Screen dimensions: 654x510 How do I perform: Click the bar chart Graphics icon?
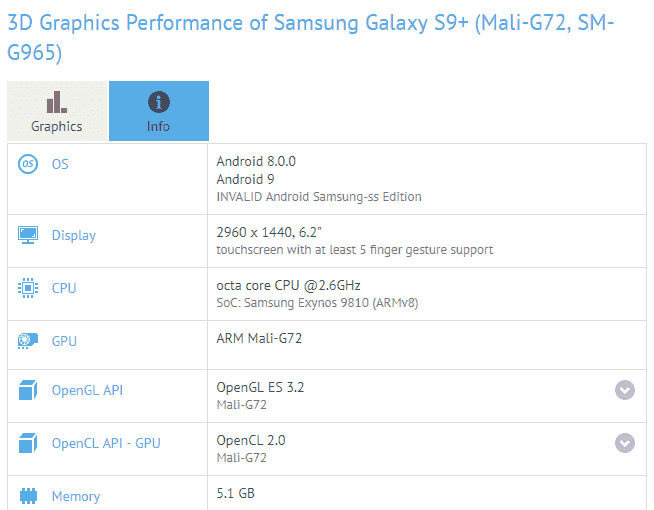coord(57,101)
